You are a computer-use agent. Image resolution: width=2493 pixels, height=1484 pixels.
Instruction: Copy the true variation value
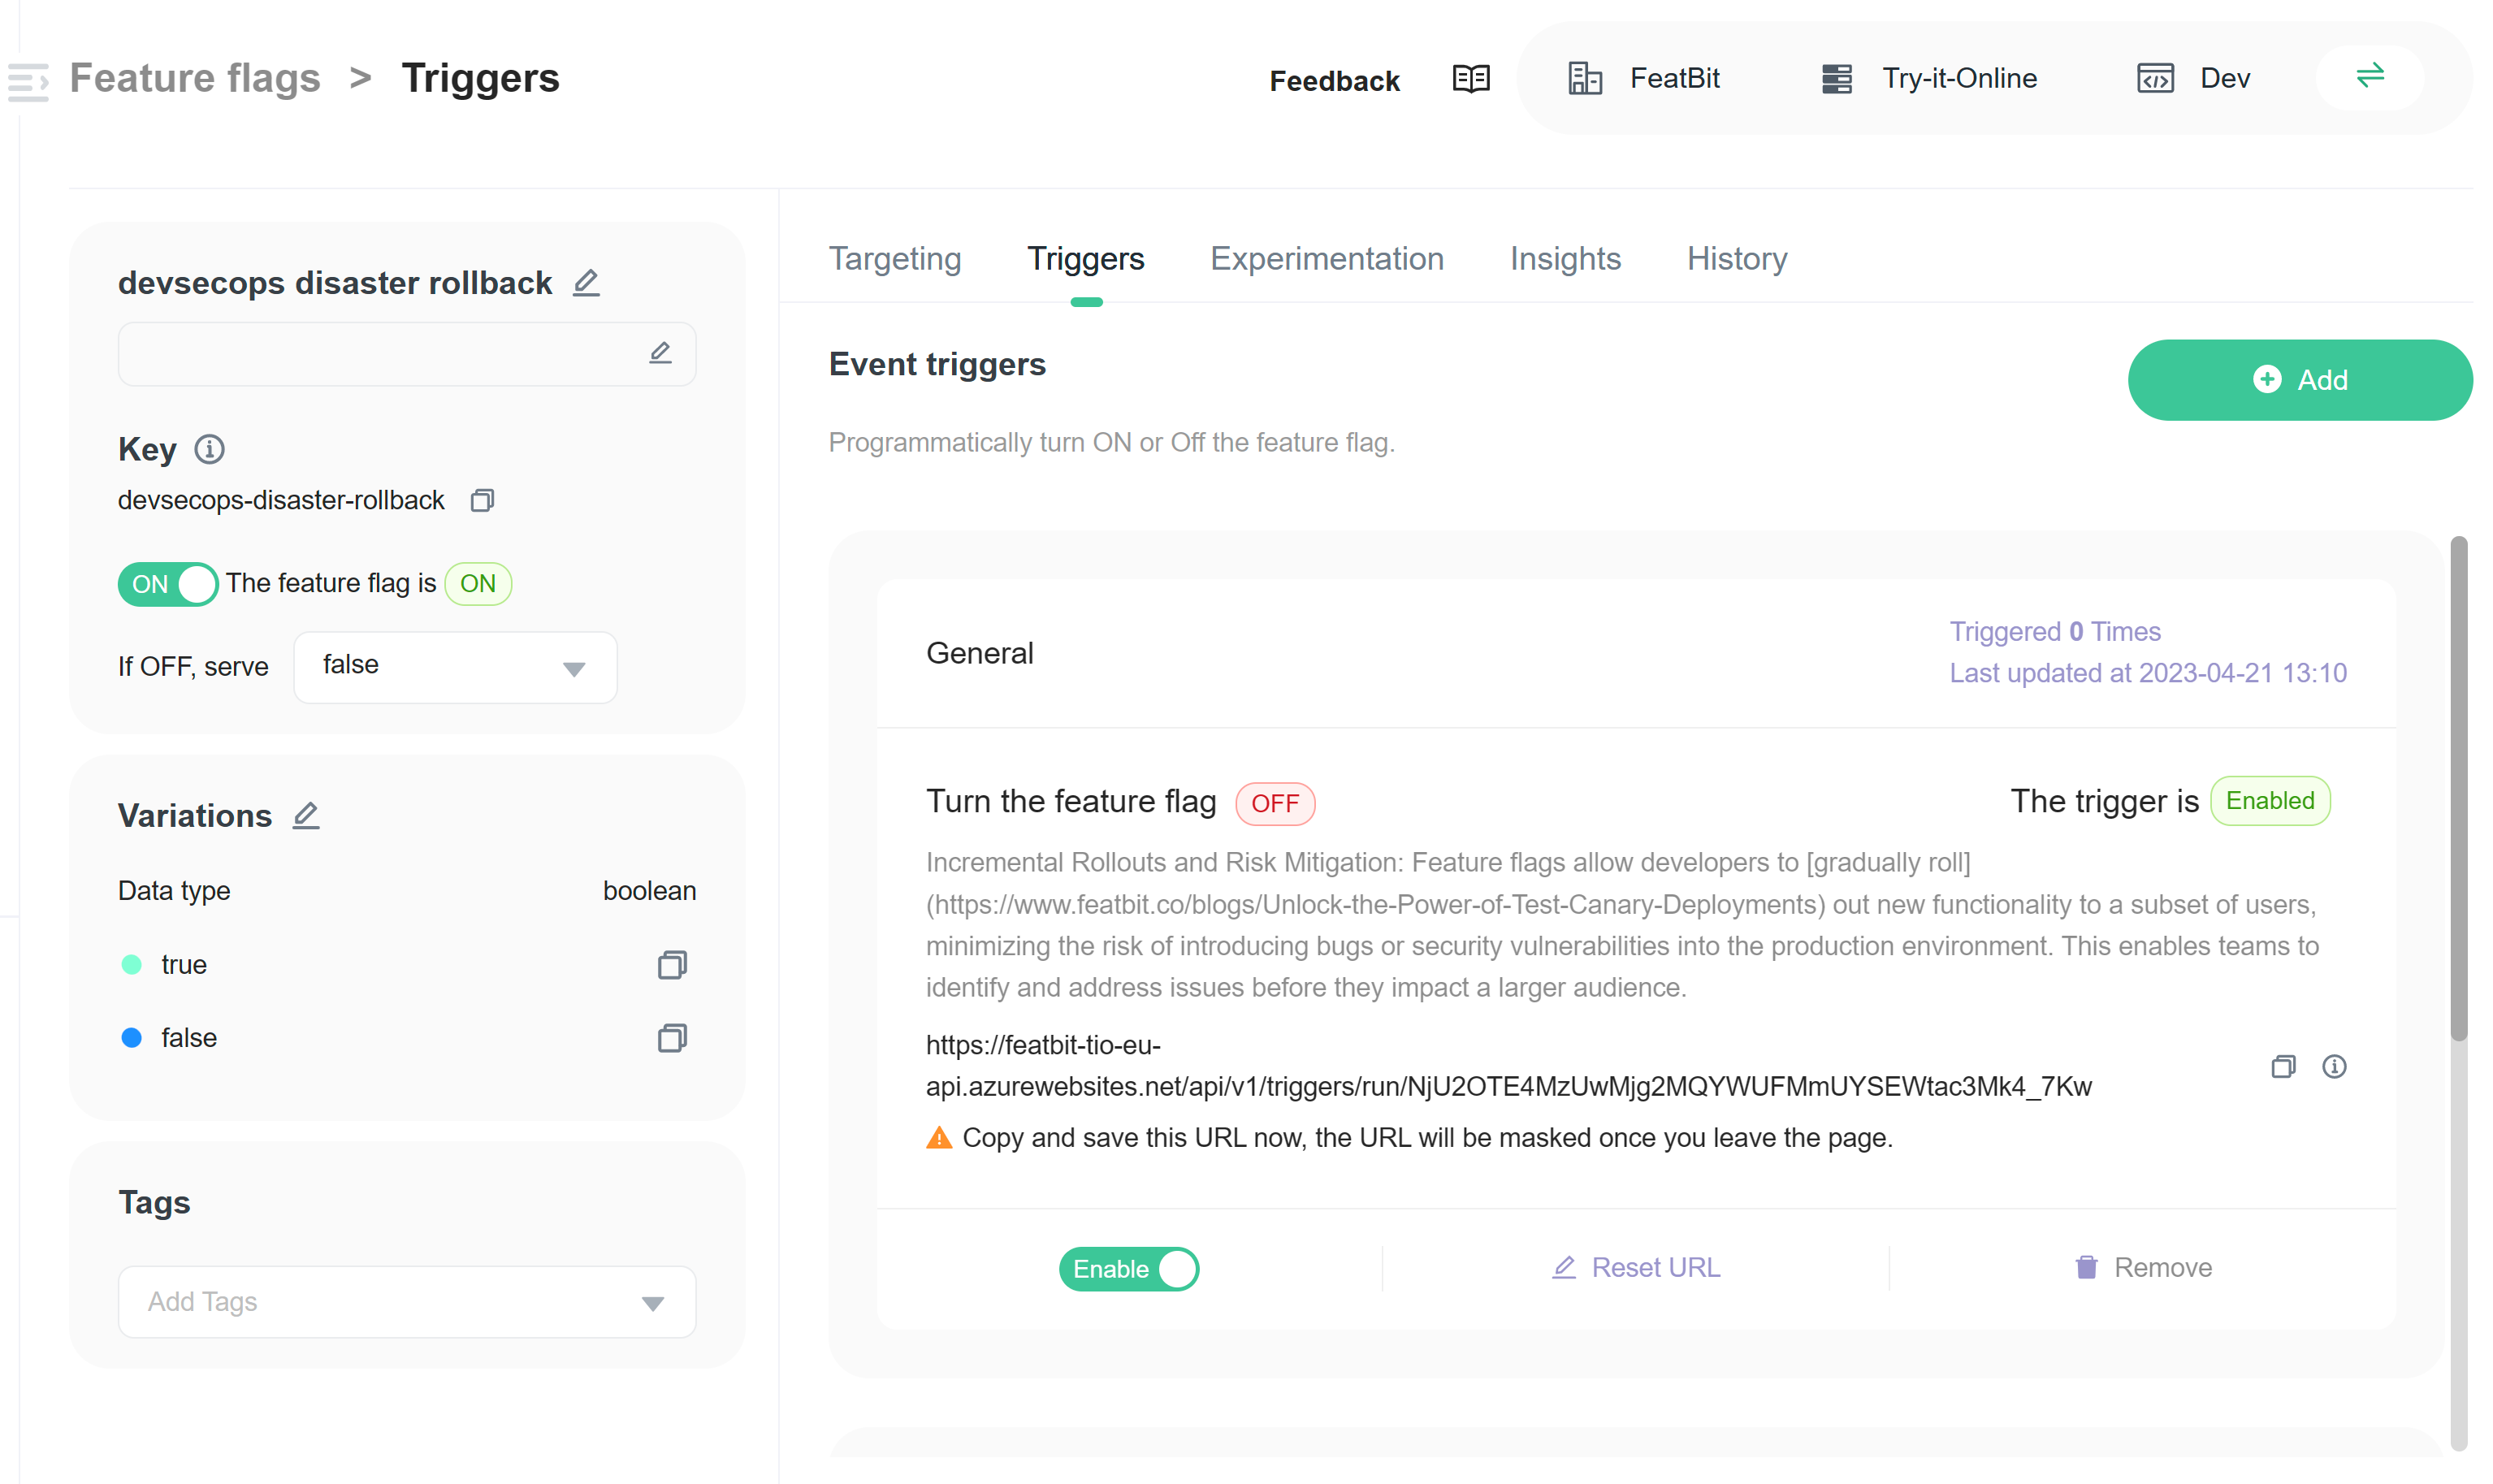[672, 964]
